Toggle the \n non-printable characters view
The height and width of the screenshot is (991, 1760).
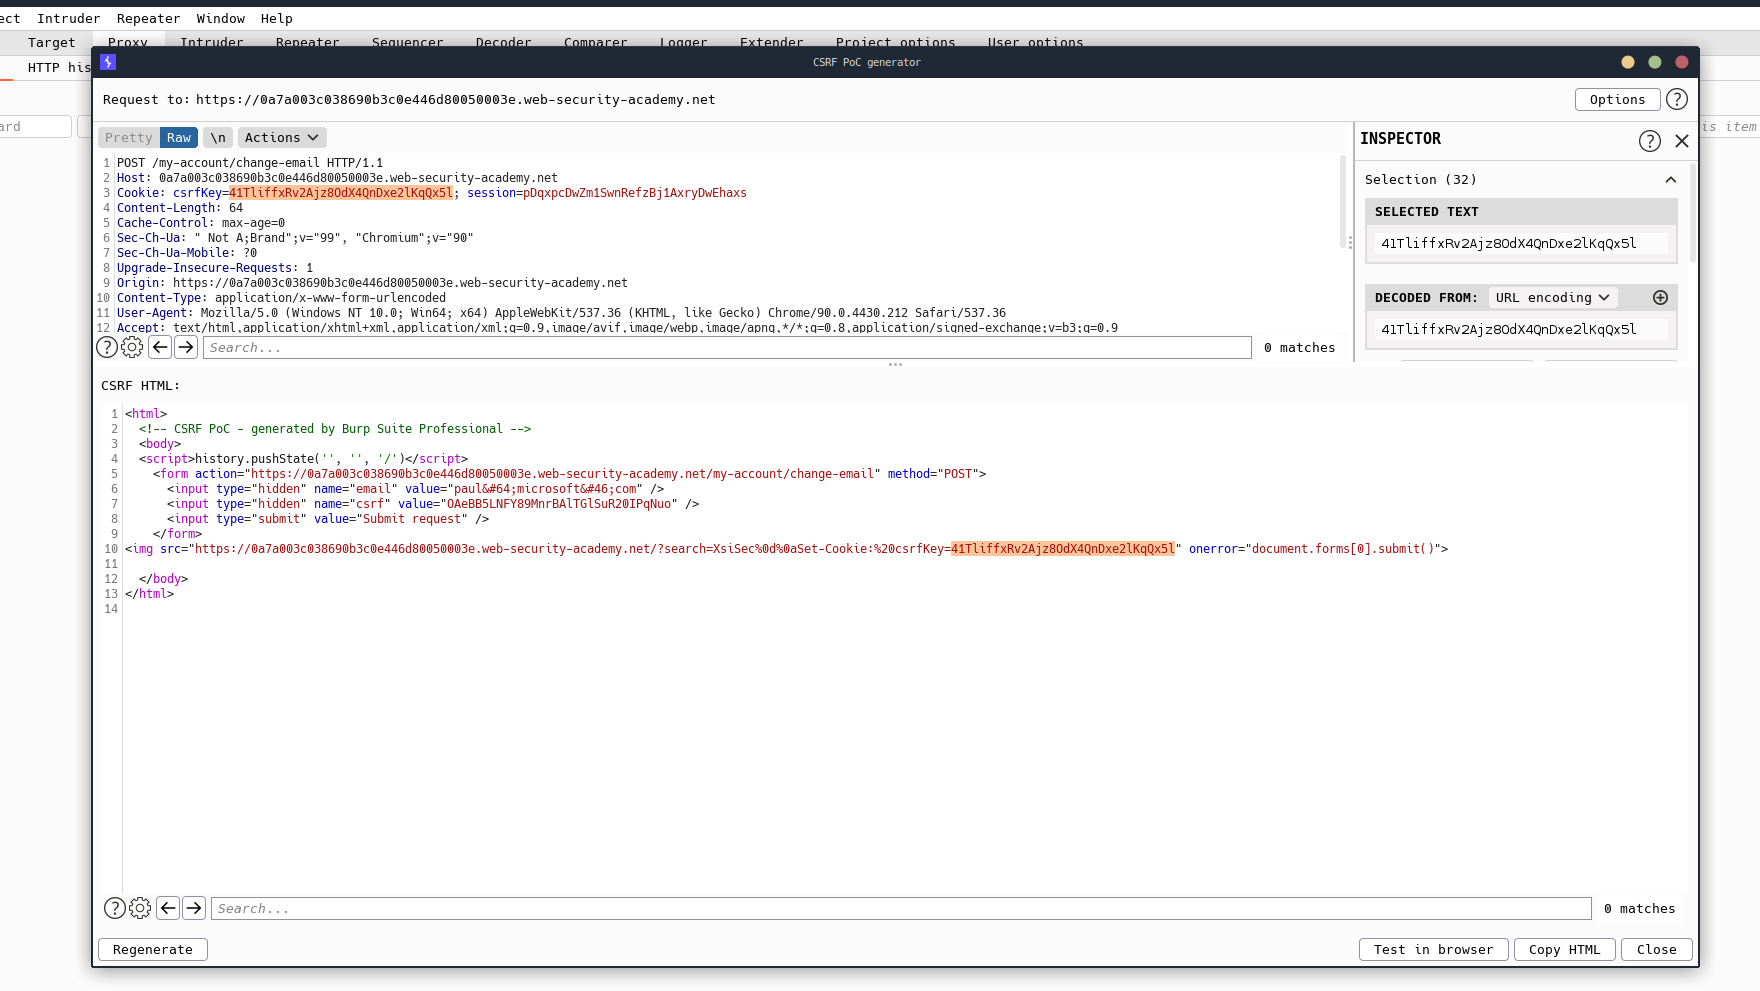[x=218, y=138]
